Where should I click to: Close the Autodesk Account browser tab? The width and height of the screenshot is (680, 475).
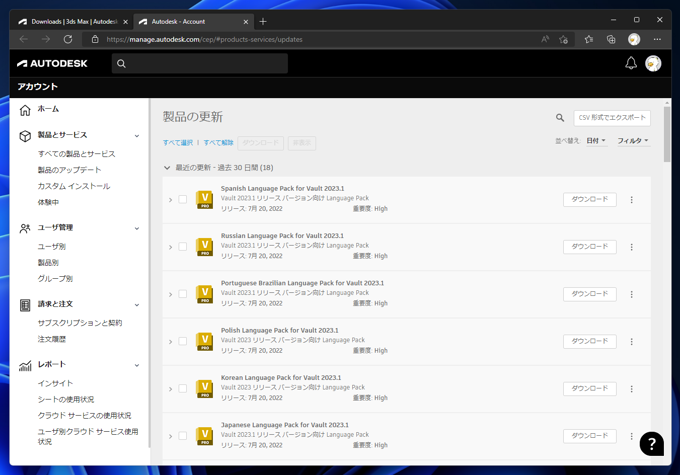pyautogui.click(x=246, y=22)
